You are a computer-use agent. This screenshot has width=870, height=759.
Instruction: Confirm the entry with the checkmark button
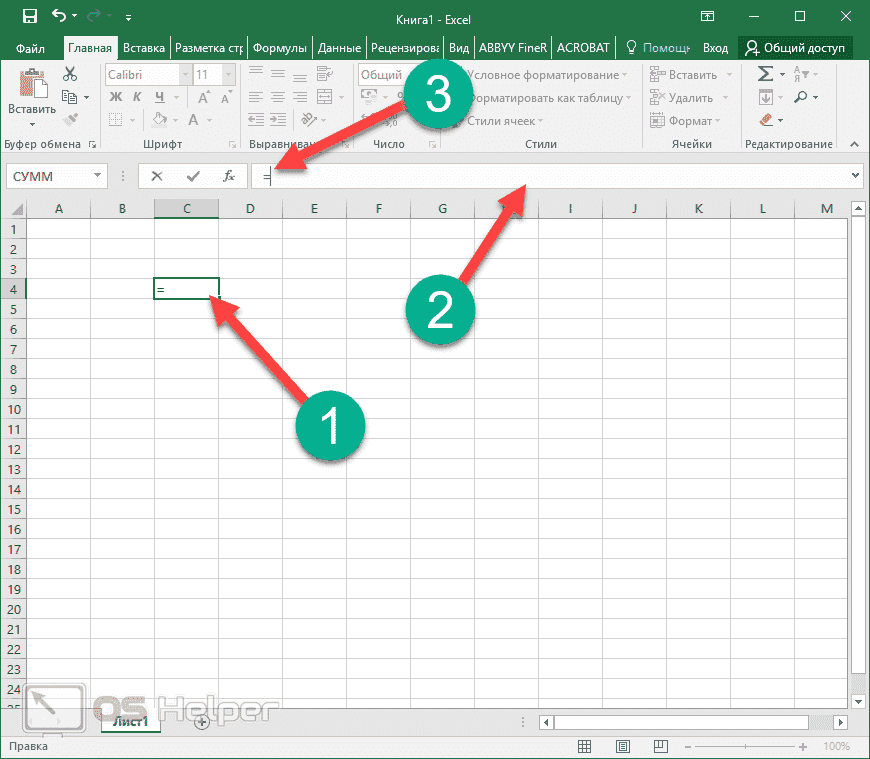pyautogui.click(x=192, y=176)
